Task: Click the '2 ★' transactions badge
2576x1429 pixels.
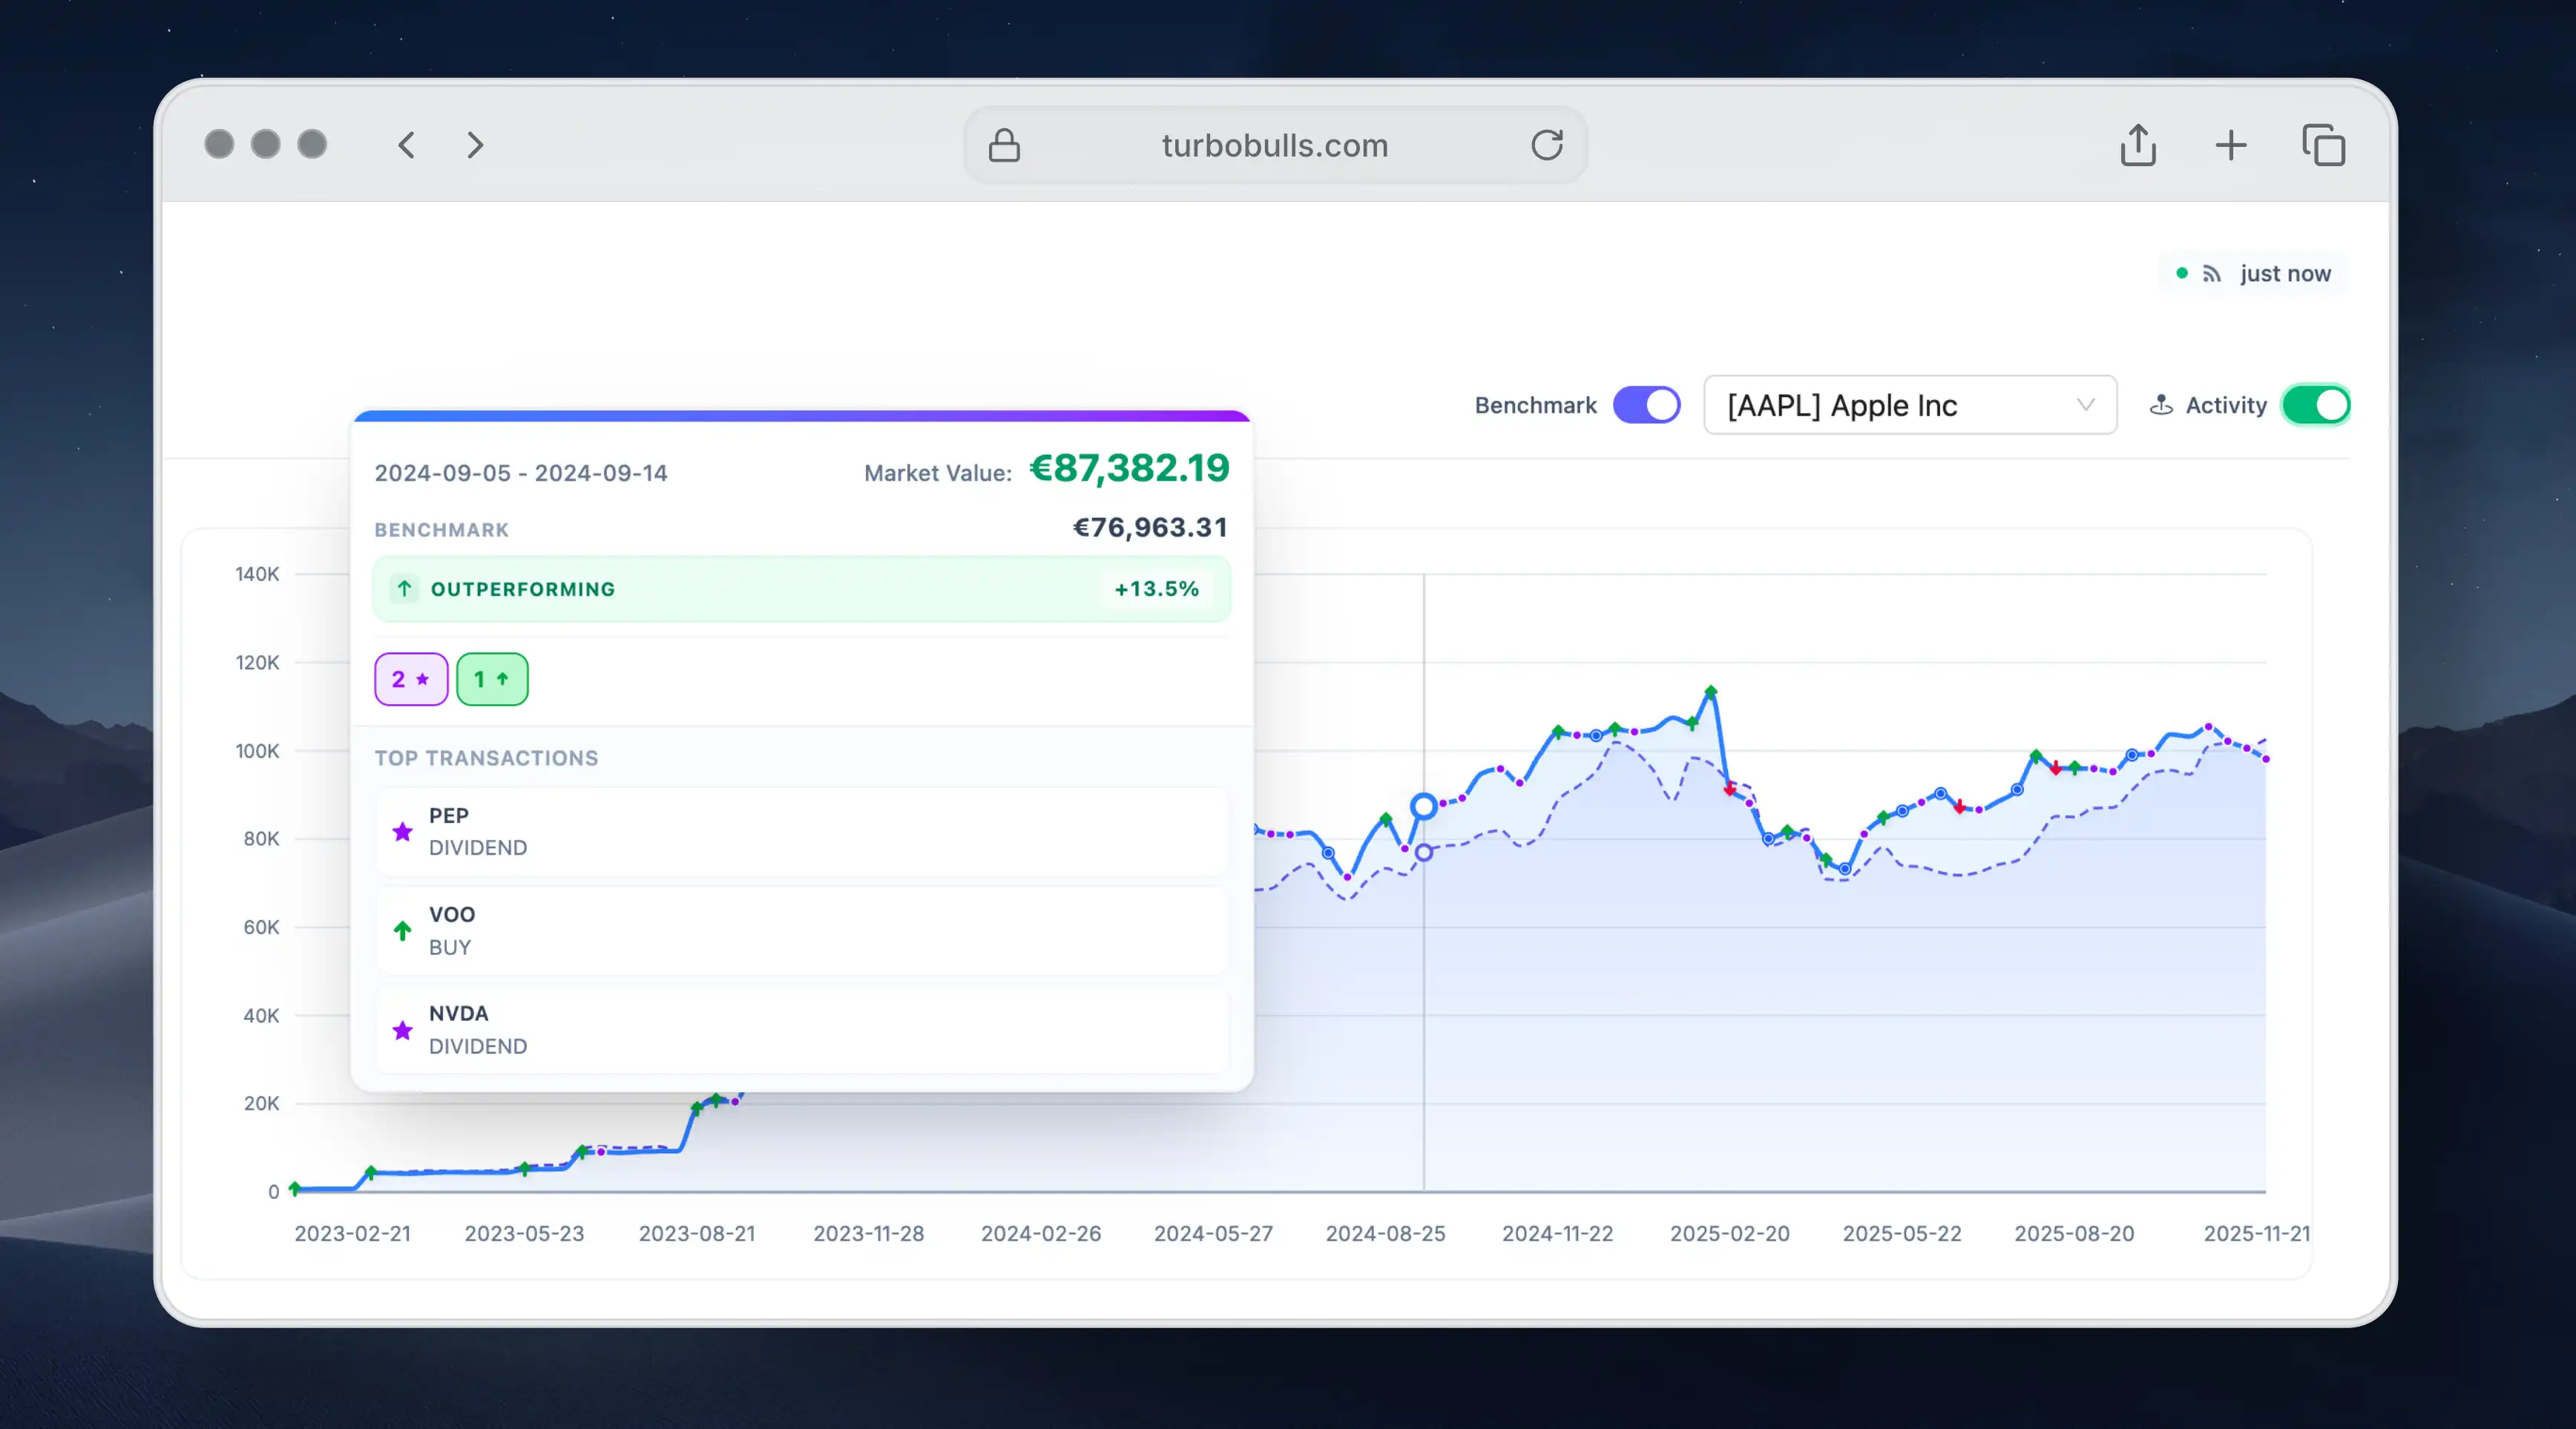Action: pos(411,679)
